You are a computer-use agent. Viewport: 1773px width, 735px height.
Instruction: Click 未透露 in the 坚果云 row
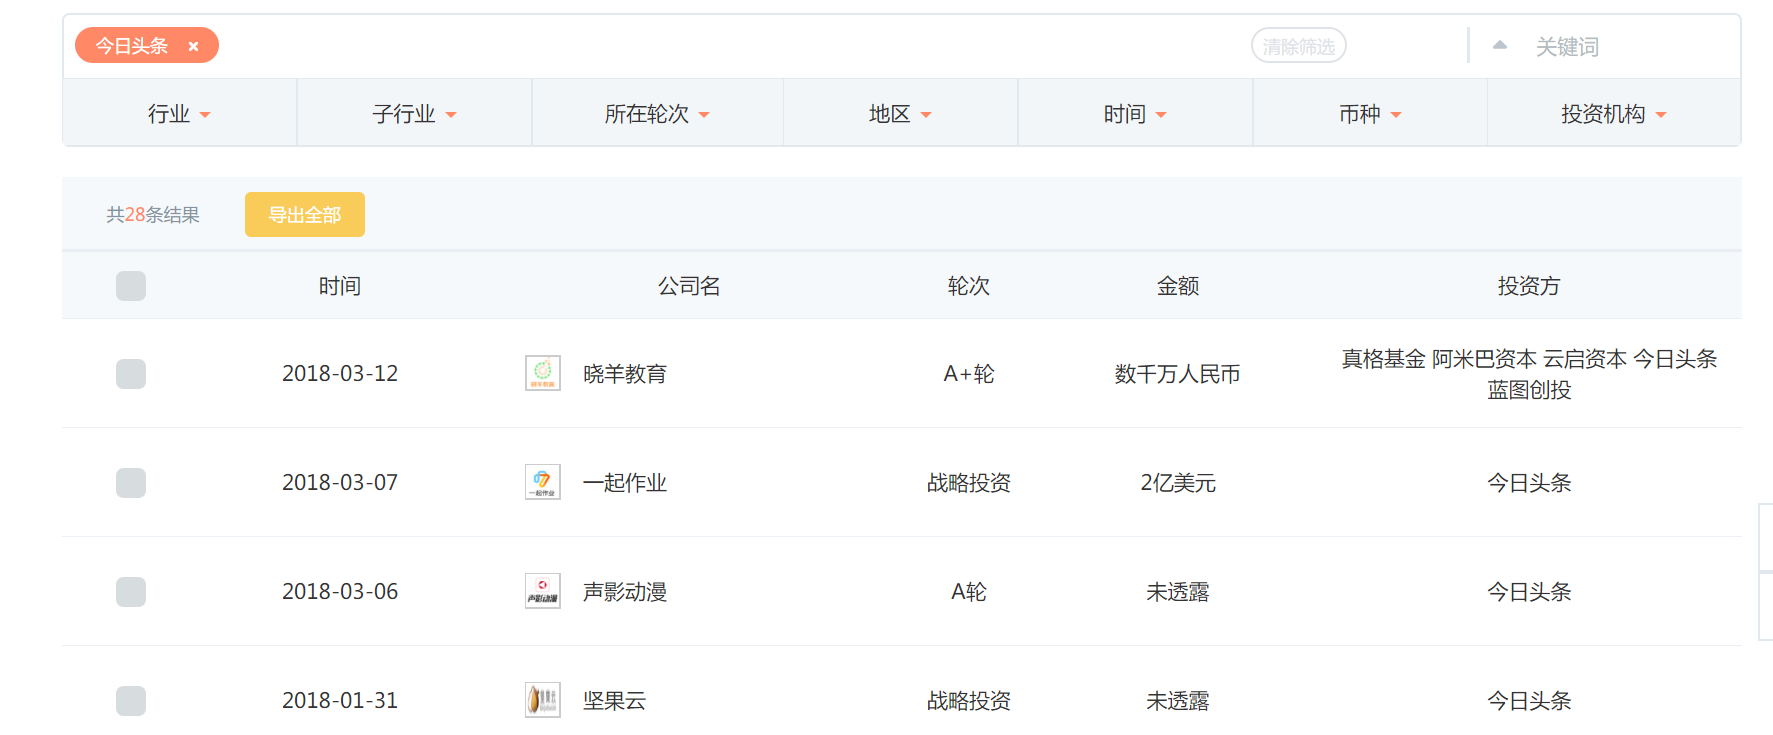coord(1178,701)
